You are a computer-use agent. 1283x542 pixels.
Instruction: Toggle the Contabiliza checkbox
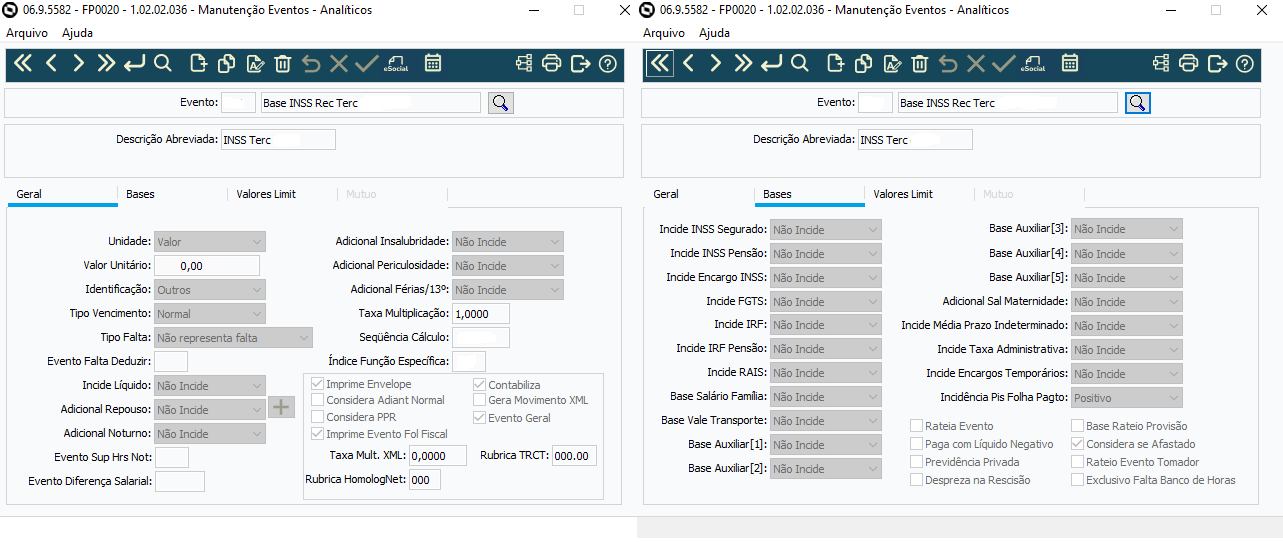click(x=480, y=384)
